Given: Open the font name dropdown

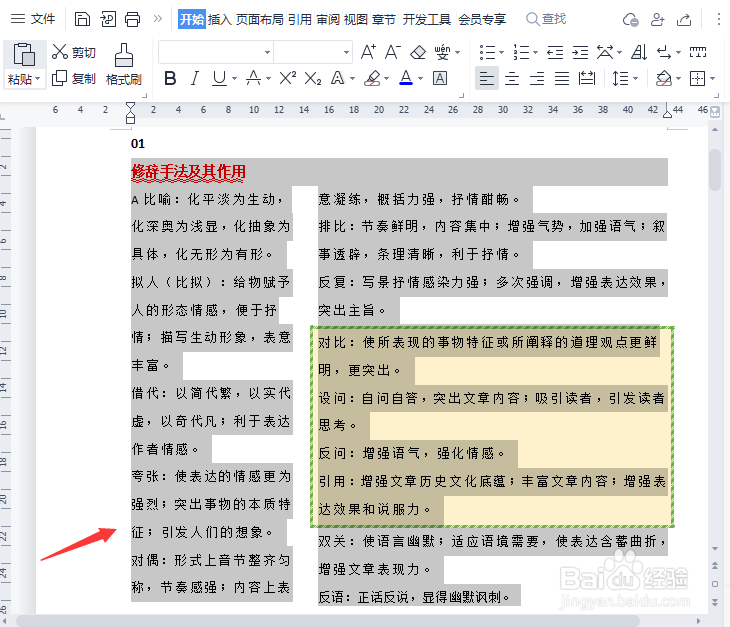Looking at the screenshot, I should coord(268,52).
